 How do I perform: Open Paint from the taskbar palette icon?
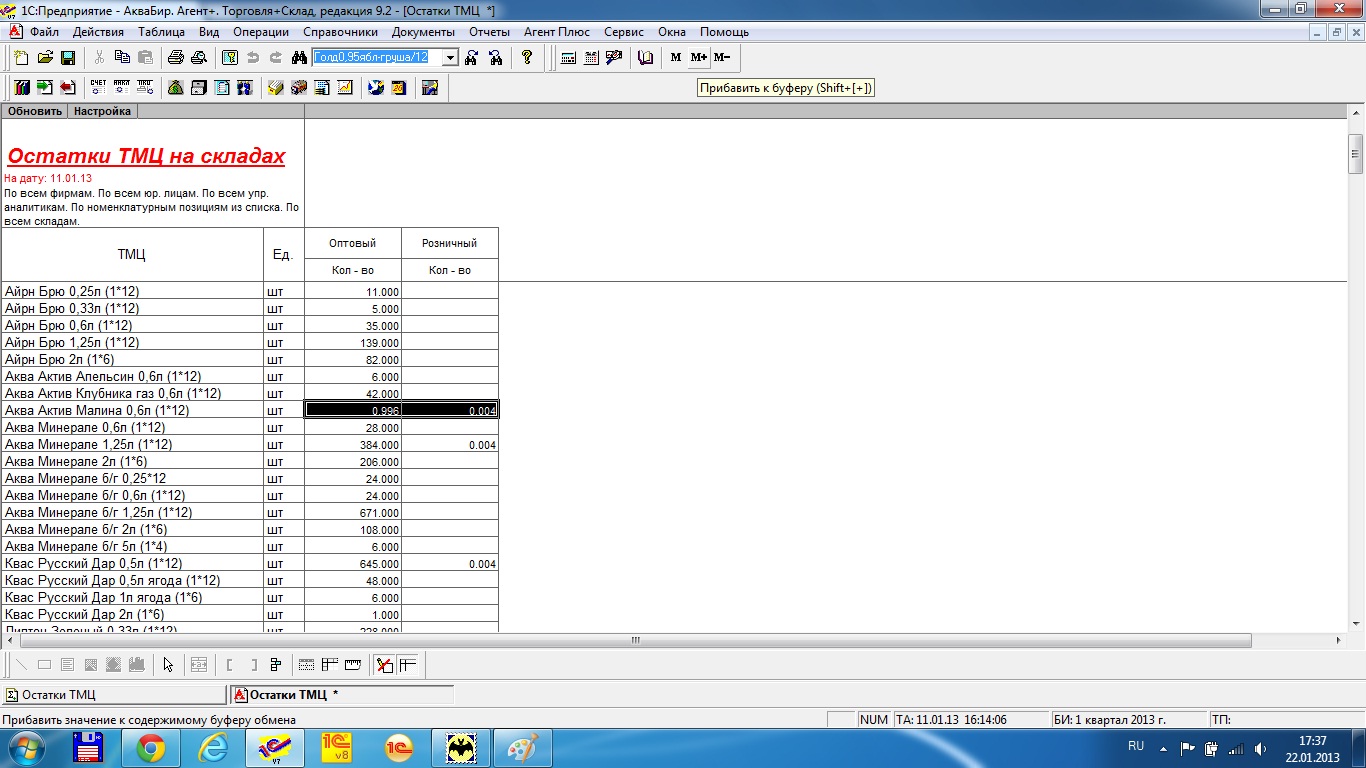click(522, 748)
